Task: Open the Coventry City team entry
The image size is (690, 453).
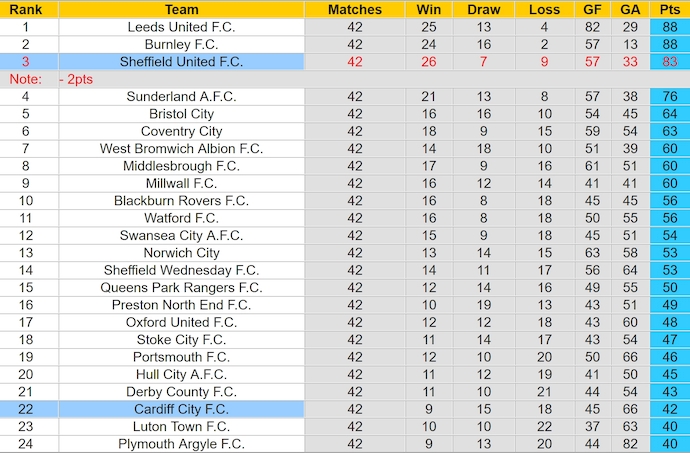Action: (181, 132)
